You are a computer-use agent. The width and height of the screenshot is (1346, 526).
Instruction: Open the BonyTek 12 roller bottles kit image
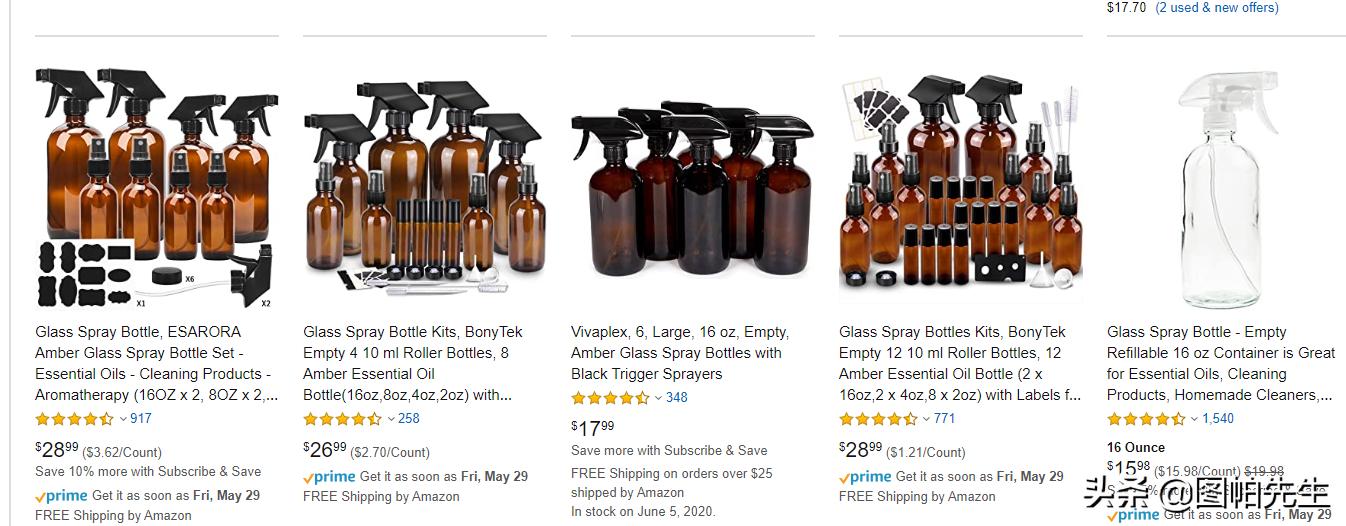(961, 188)
